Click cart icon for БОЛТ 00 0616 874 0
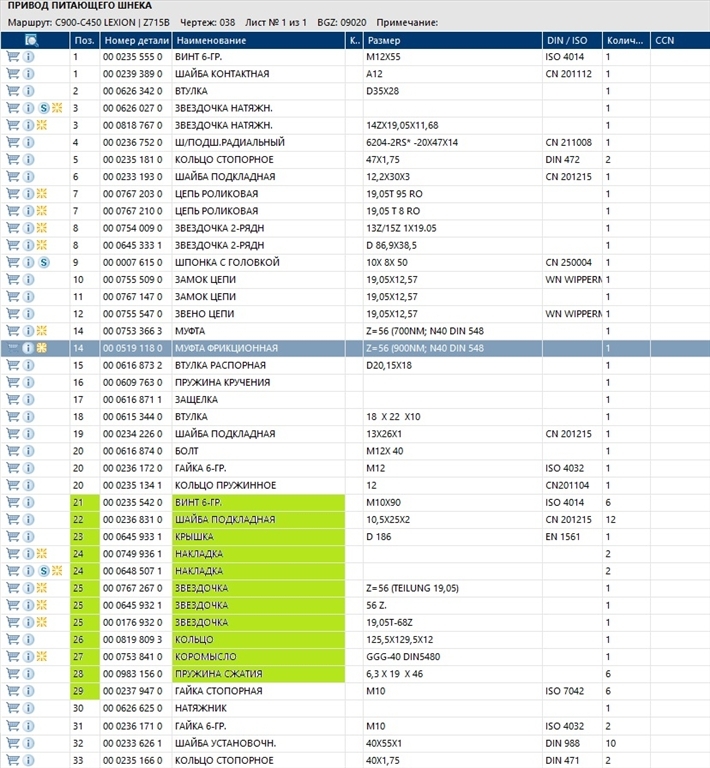The height and width of the screenshot is (768, 710). click(x=13, y=451)
